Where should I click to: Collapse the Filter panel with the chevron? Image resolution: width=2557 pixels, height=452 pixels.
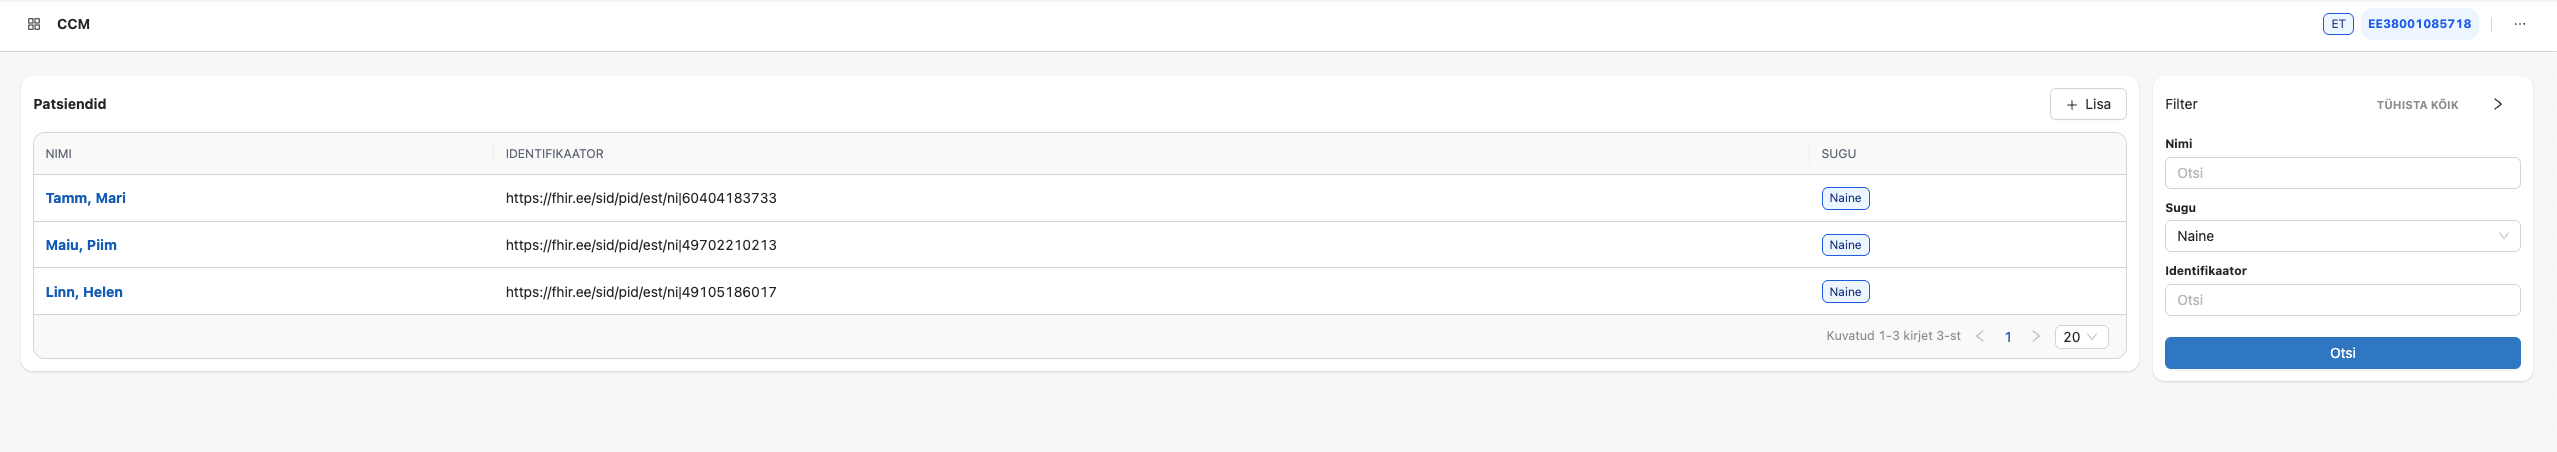point(2497,104)
